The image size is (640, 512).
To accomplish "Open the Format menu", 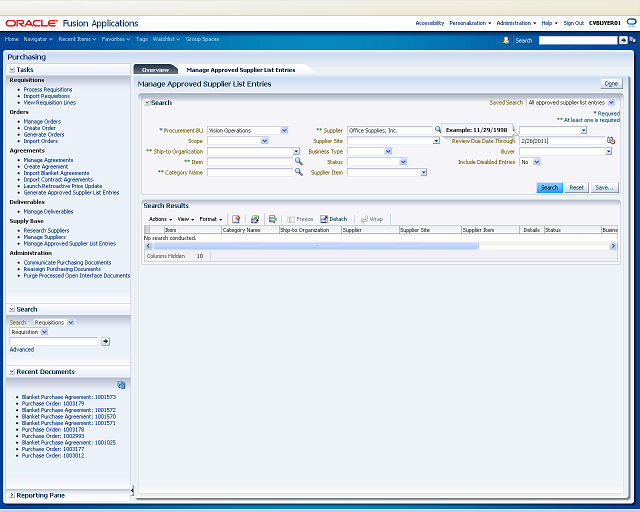I will pos(211,219).
